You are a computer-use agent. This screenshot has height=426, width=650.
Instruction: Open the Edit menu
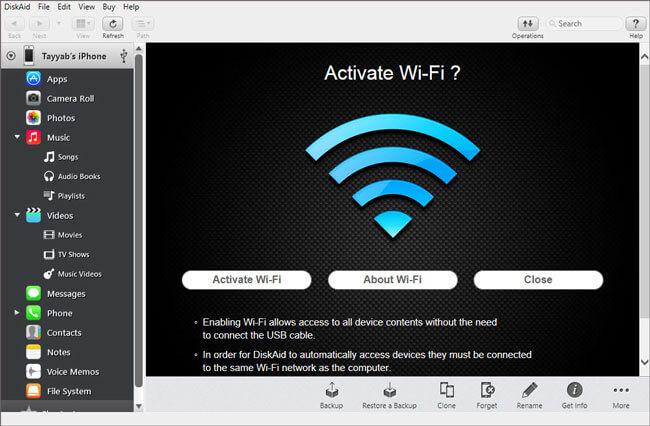(64, 7)
